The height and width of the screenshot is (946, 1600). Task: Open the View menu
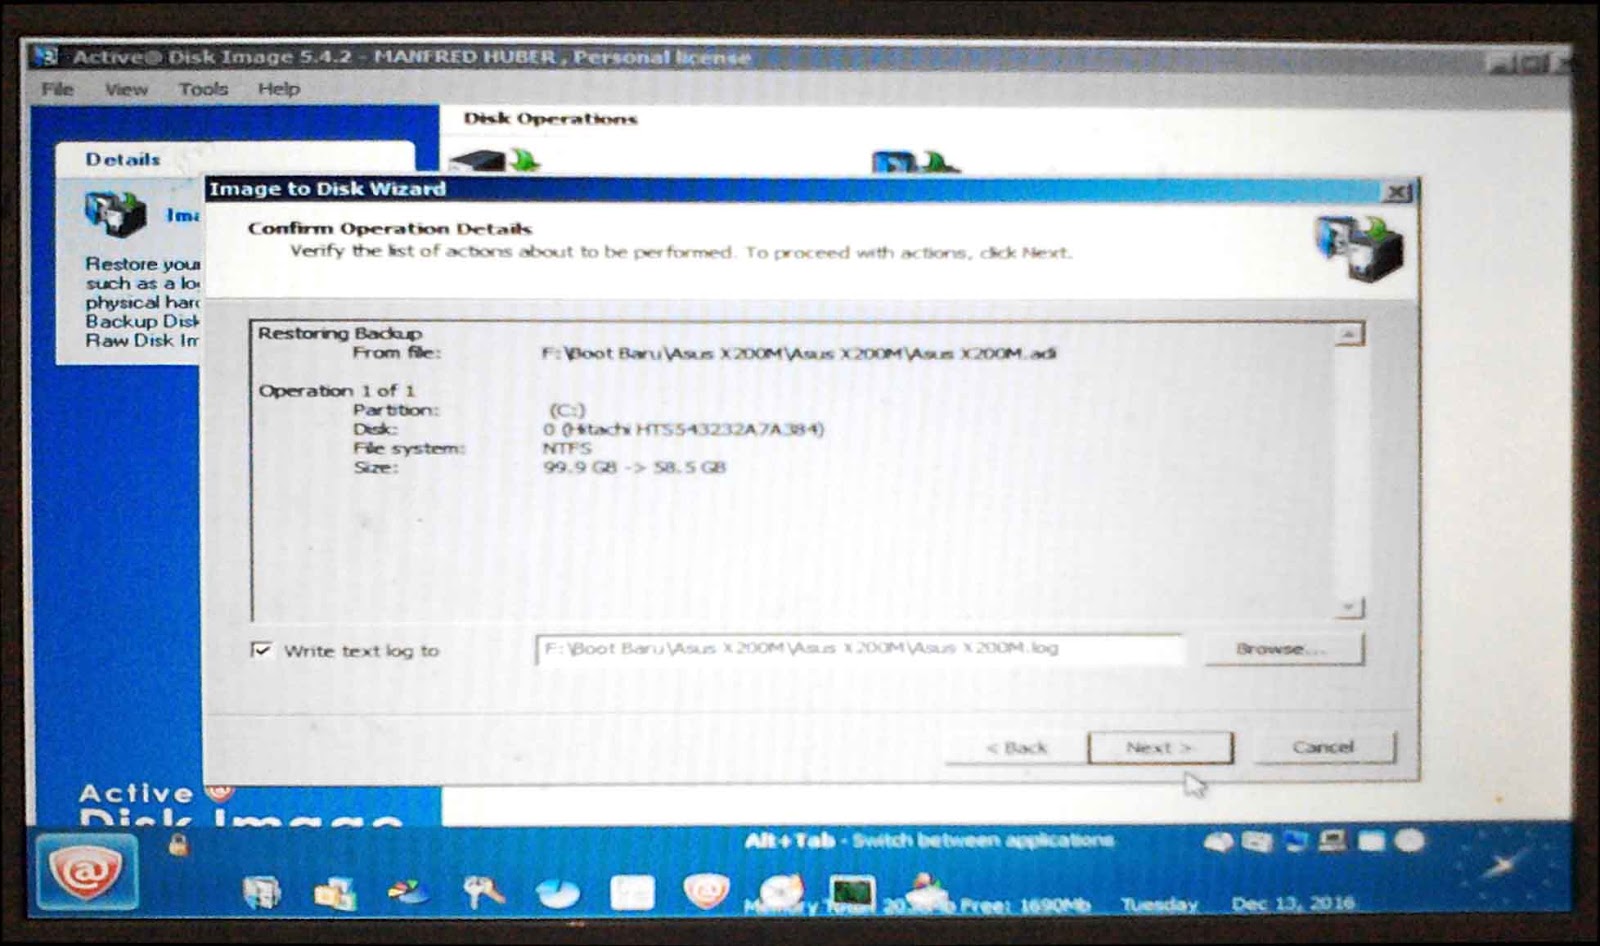pyautogui.click(x=126, y=89)
